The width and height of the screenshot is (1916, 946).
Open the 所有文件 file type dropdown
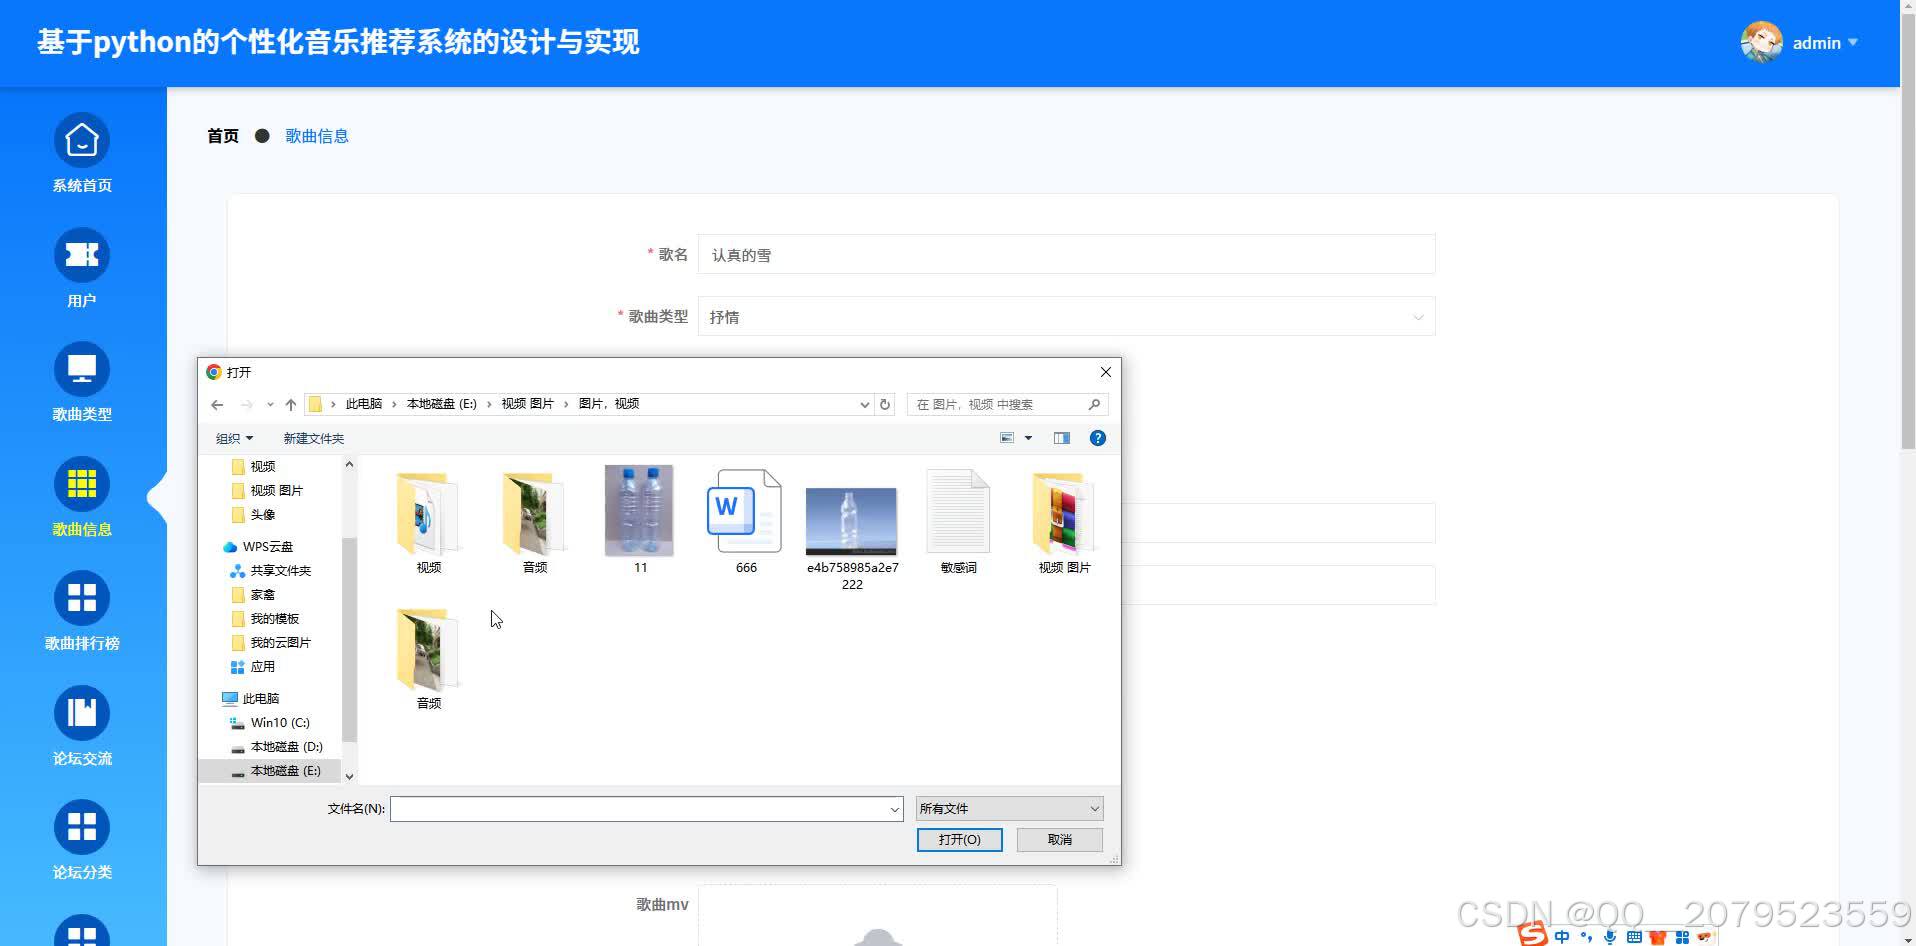tap(1007, 807)
